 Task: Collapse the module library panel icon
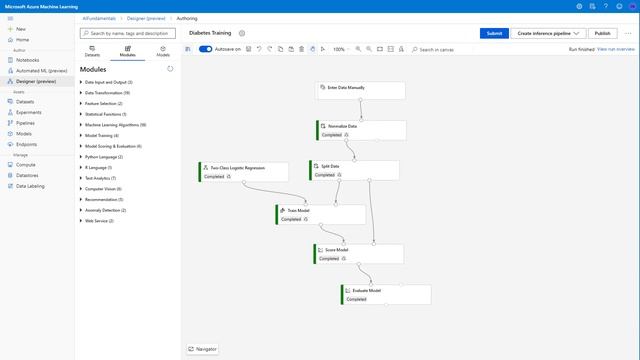[188, 49]
